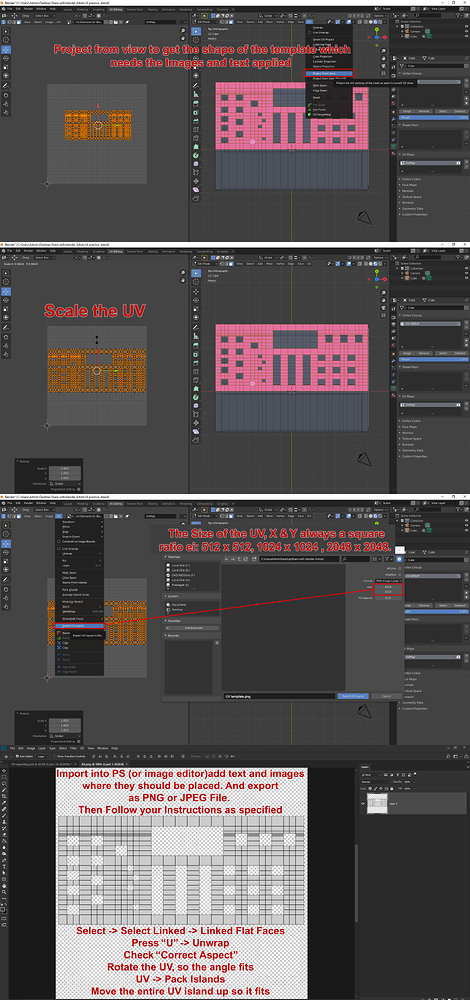Image resolution: width=470 pixels, height=1000 pixels.
Task: Toggle Constrain to Image Bounds in export-window UV menu
Action: click(x=78, y=541)
